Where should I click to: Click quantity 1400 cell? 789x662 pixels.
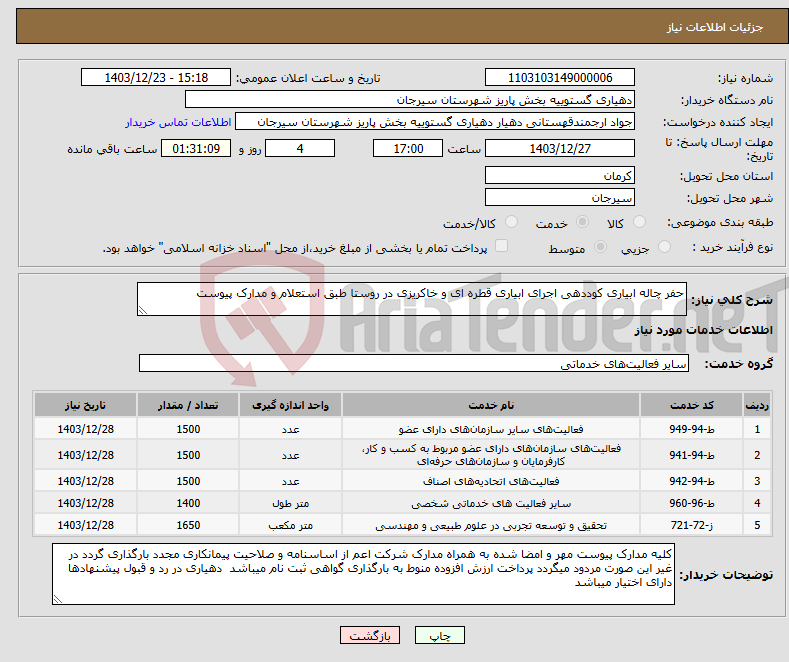pyautogui.click(x=188, y=503)
